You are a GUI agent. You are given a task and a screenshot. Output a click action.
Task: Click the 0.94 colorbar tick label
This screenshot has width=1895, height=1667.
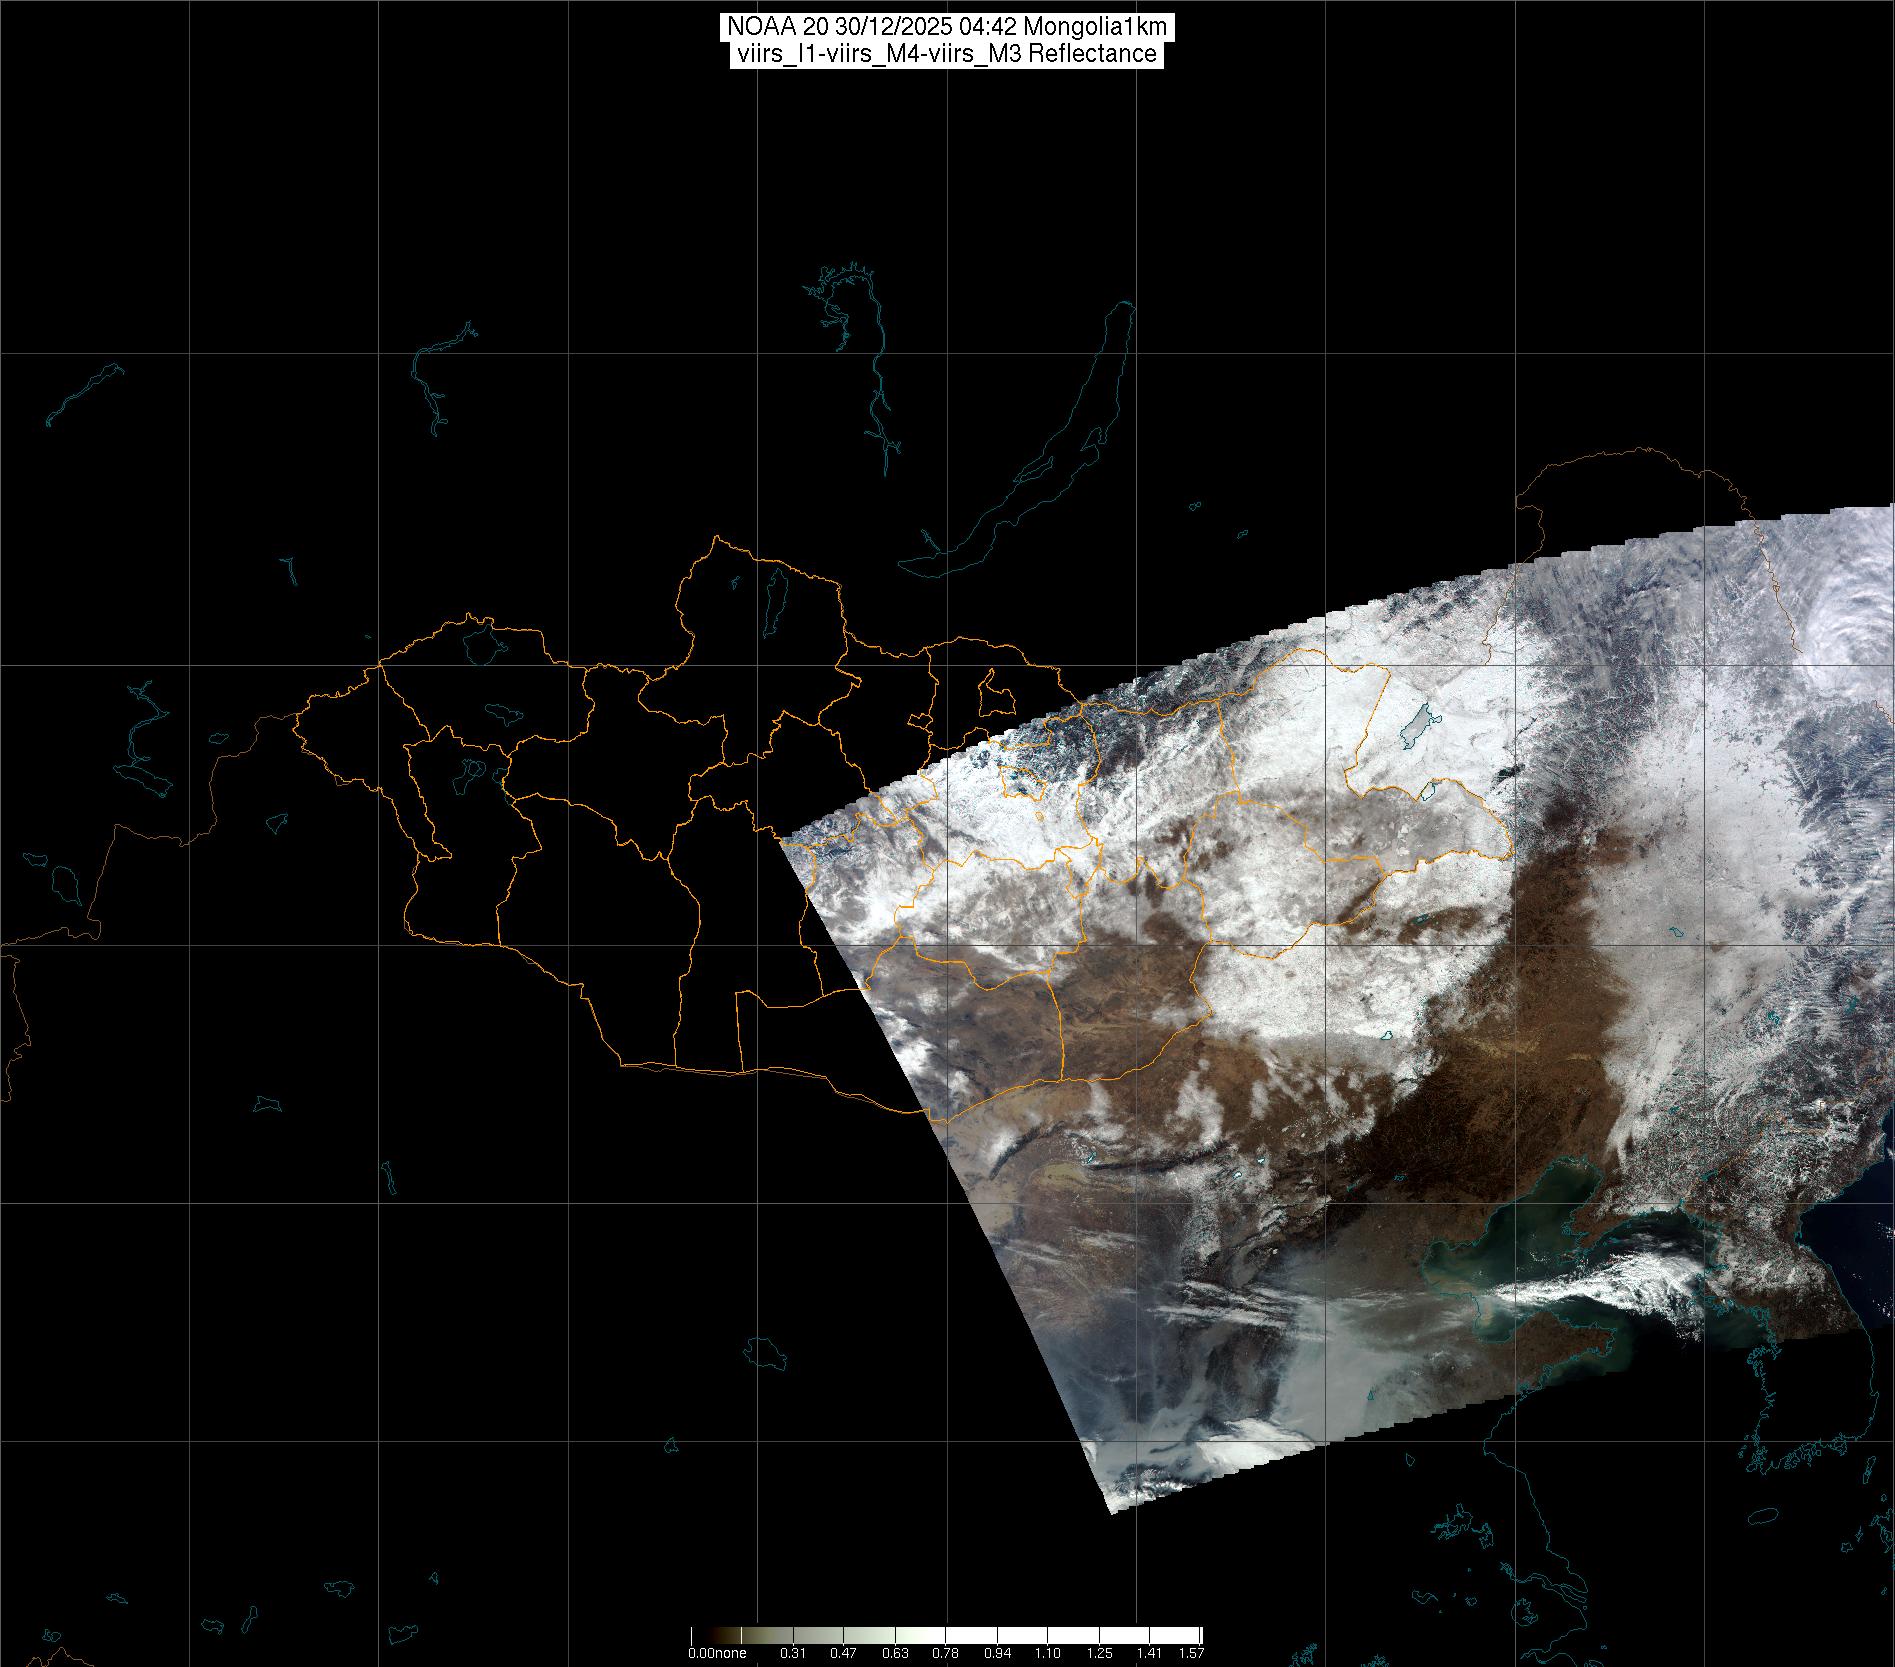[997, 1653]
